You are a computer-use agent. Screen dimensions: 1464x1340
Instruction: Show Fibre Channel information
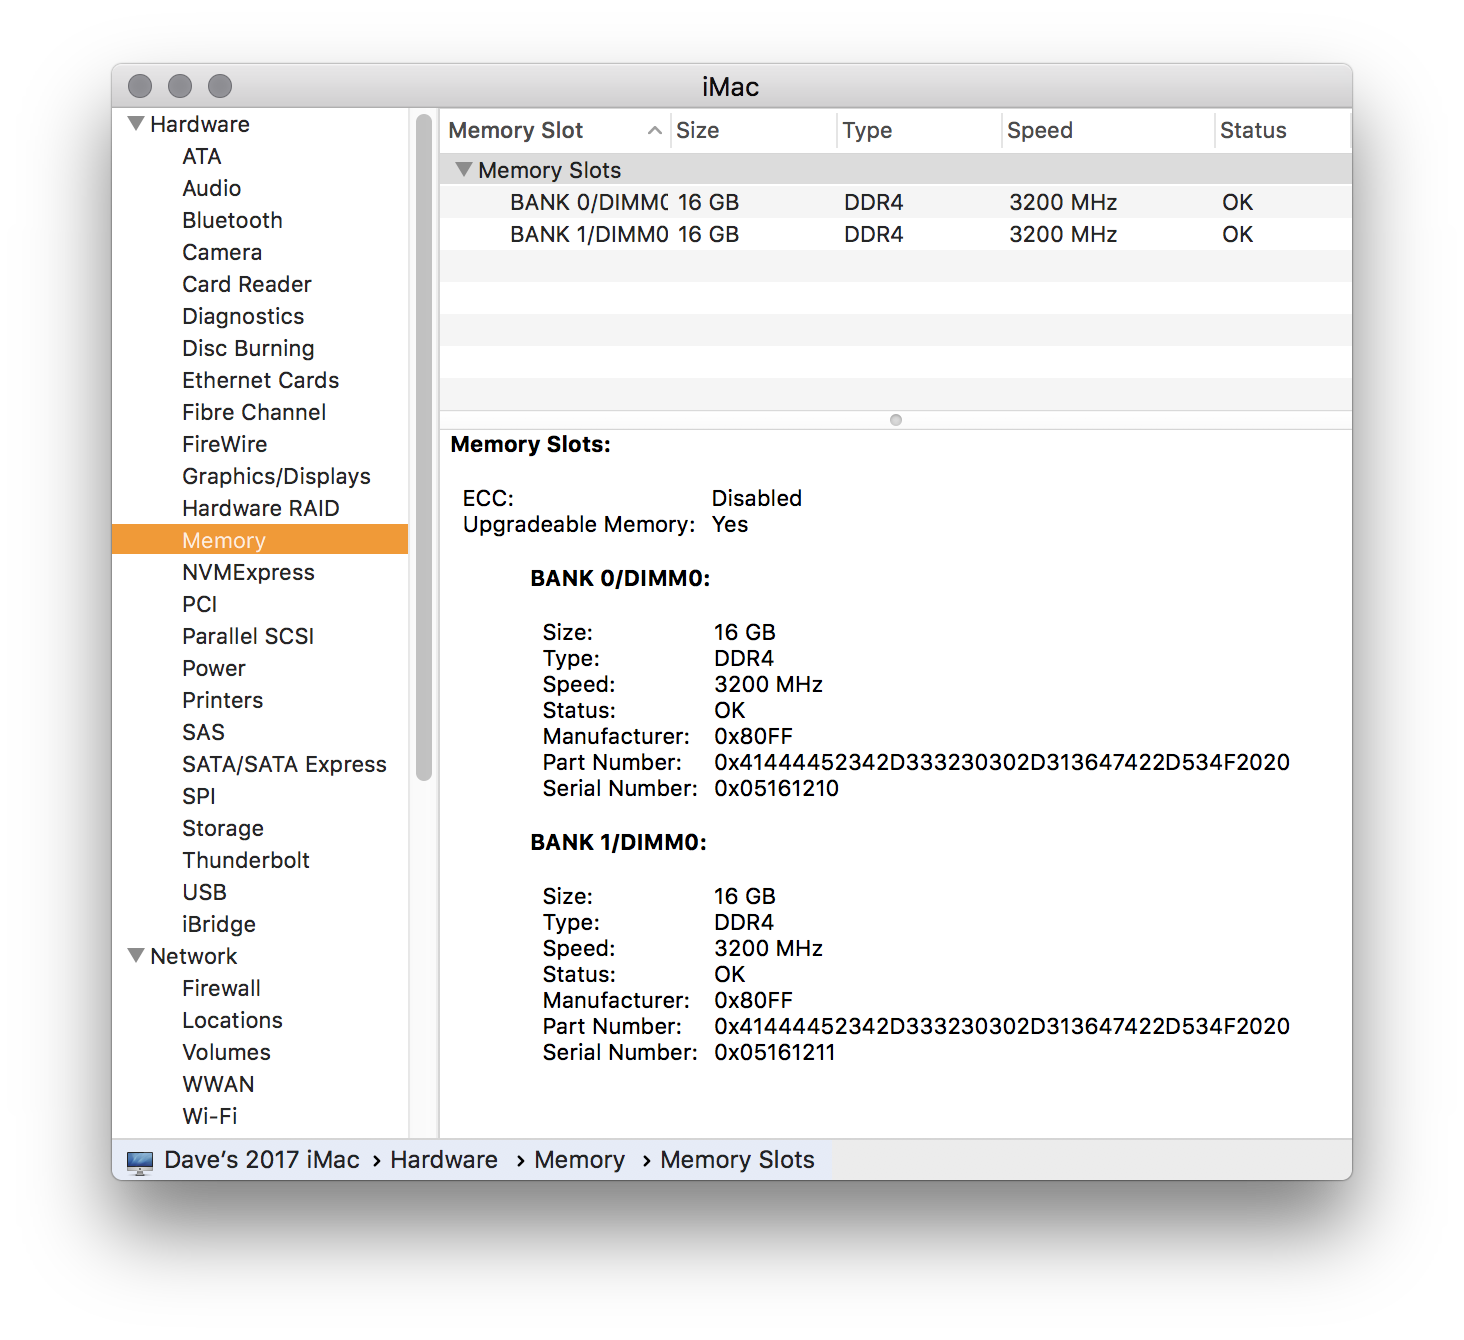(x=254, y=412)
